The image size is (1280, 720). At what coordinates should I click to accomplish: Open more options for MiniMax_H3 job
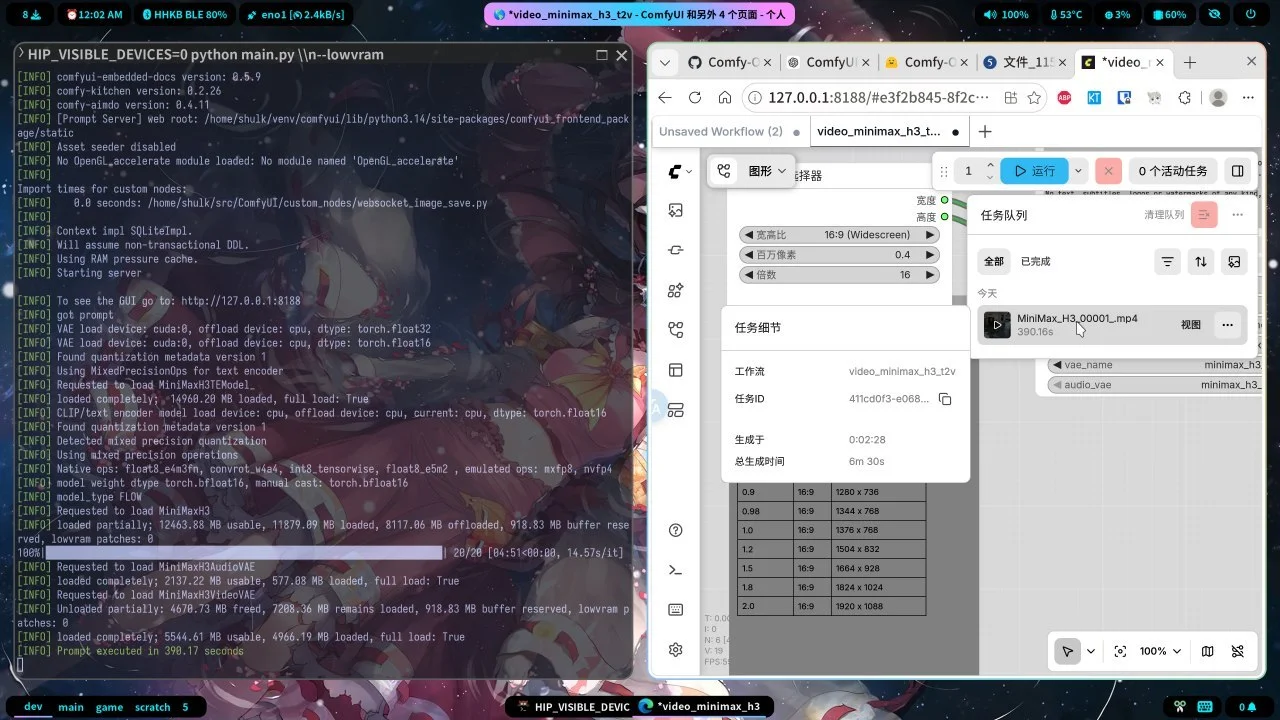[1227, 325]
